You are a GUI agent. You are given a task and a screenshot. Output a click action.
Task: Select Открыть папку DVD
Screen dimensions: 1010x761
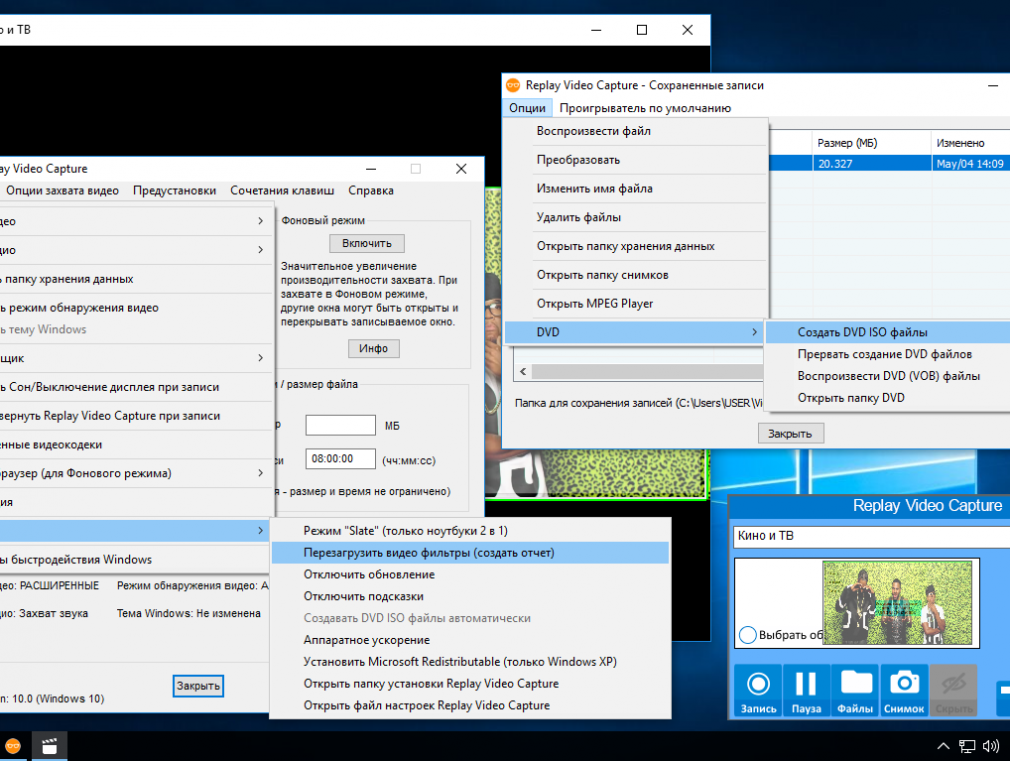point(888,398)
